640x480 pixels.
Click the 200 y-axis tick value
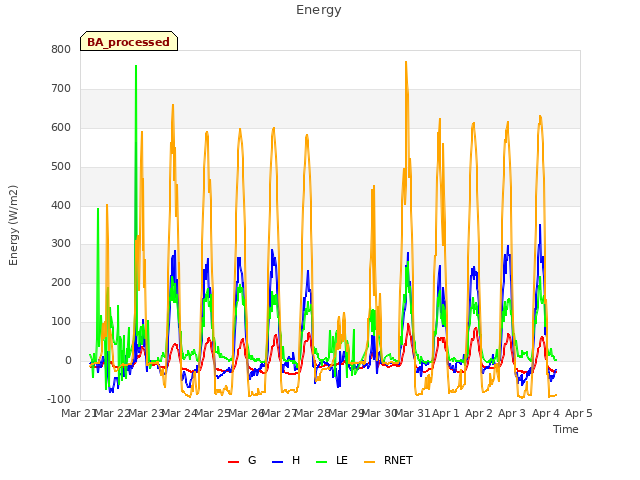(61, 282)
